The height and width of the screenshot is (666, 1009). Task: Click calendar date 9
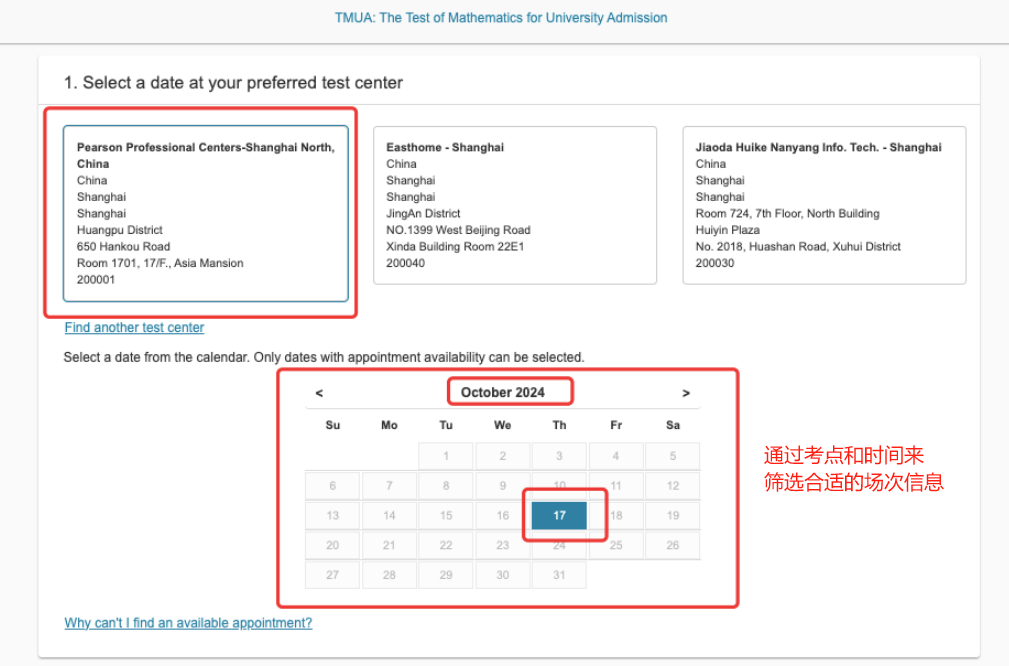(503, 486)
